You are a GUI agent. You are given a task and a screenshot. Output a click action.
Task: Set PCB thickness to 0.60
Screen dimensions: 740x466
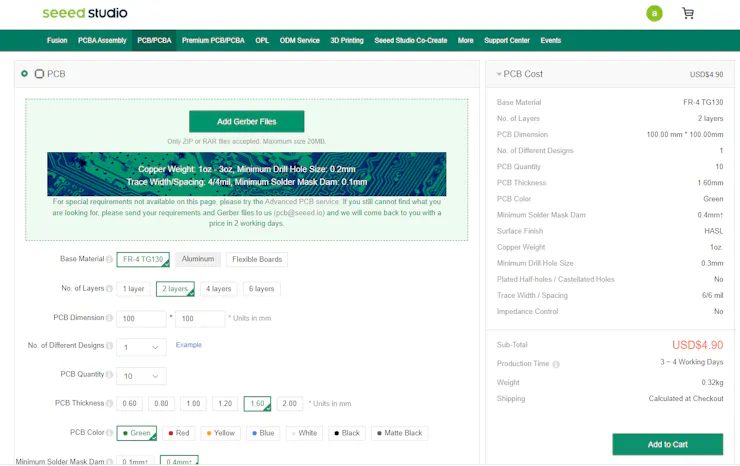point(129,403)
